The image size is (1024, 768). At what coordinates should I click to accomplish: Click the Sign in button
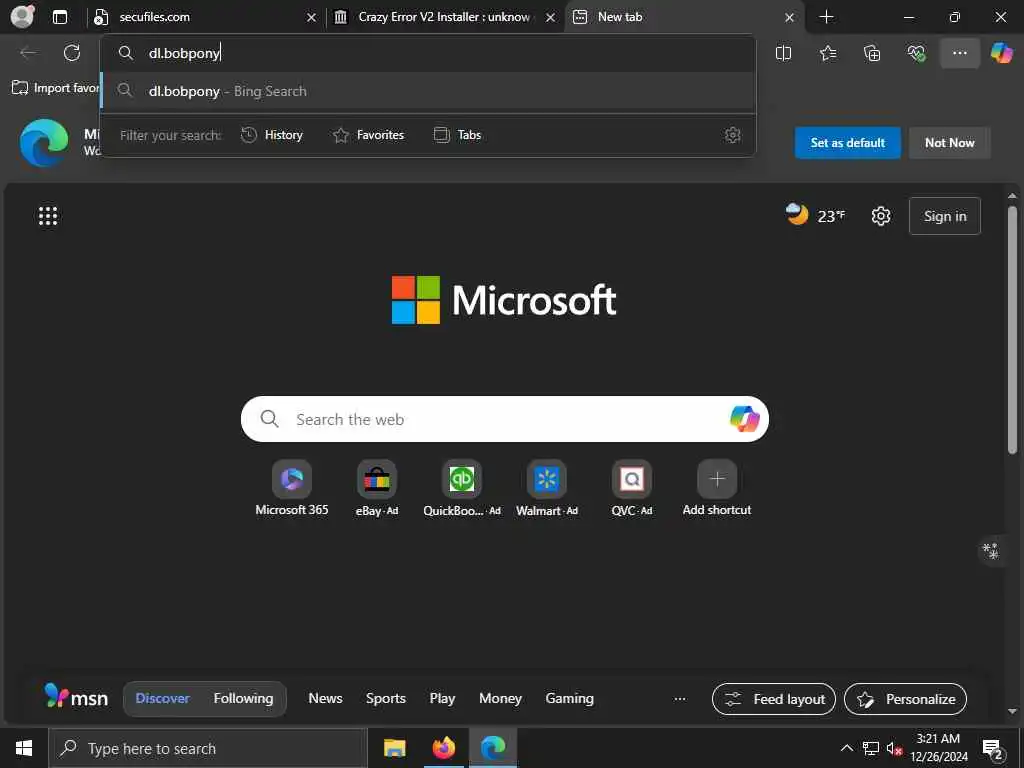944,216
